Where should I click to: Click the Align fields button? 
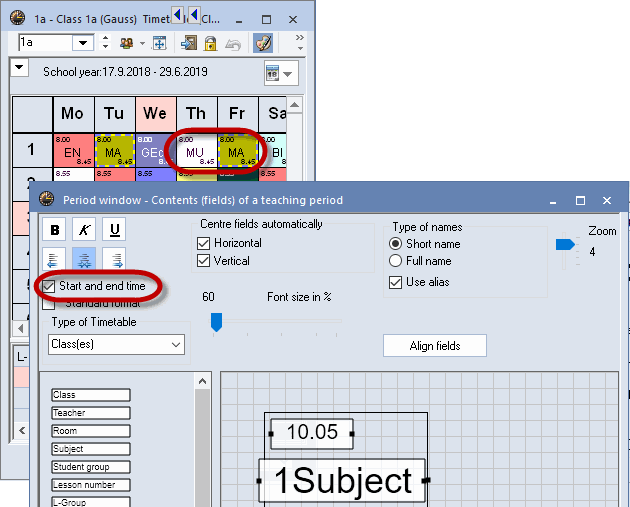[435, 345]
